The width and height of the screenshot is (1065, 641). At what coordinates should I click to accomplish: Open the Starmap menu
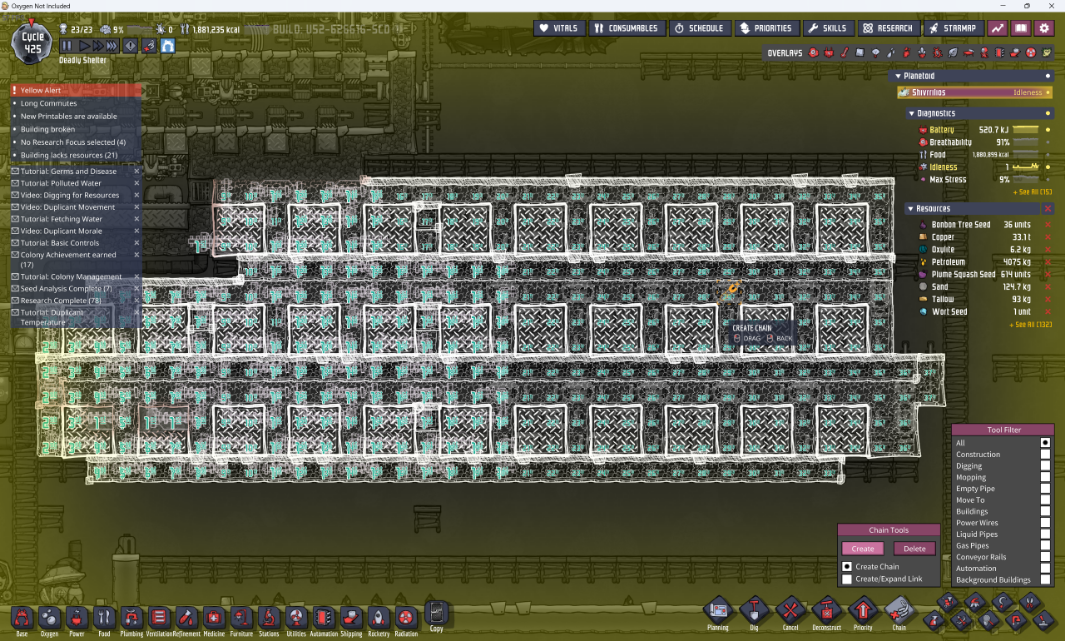click(x=953, y=28)
